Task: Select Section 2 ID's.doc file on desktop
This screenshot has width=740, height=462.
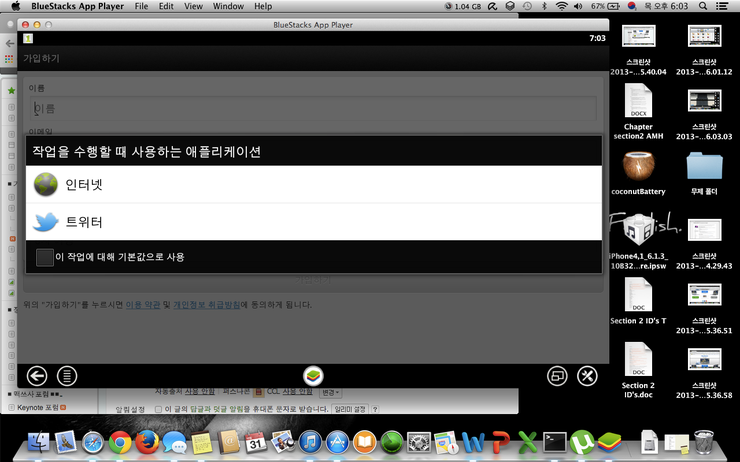Action: (638, 359)
